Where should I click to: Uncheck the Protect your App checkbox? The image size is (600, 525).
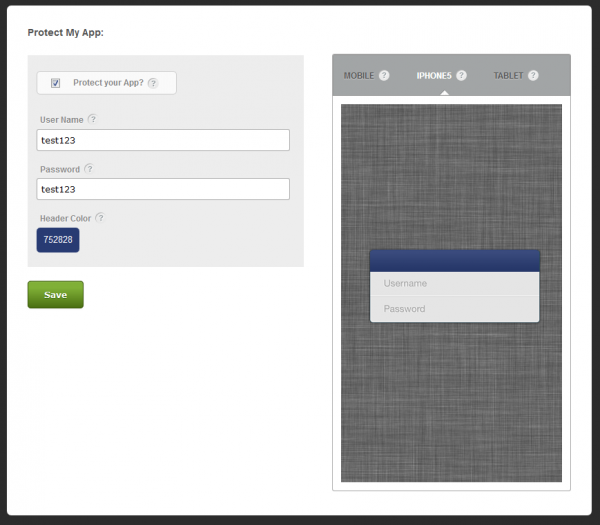[55, 83]
